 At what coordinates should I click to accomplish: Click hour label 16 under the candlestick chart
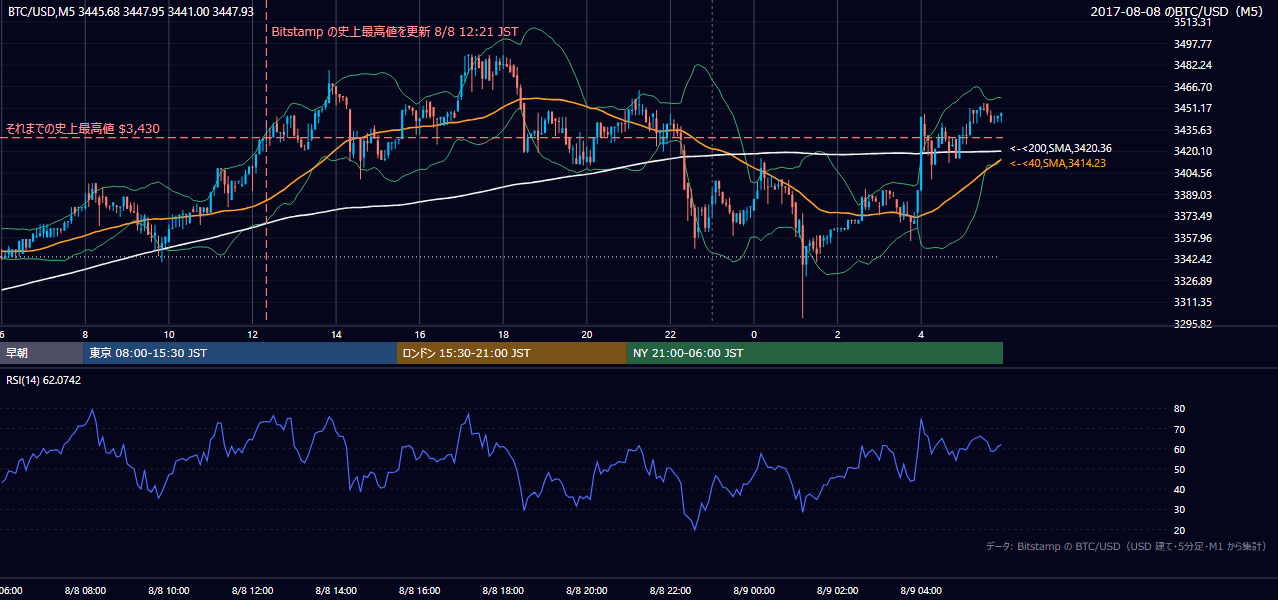tap(420, 334)
